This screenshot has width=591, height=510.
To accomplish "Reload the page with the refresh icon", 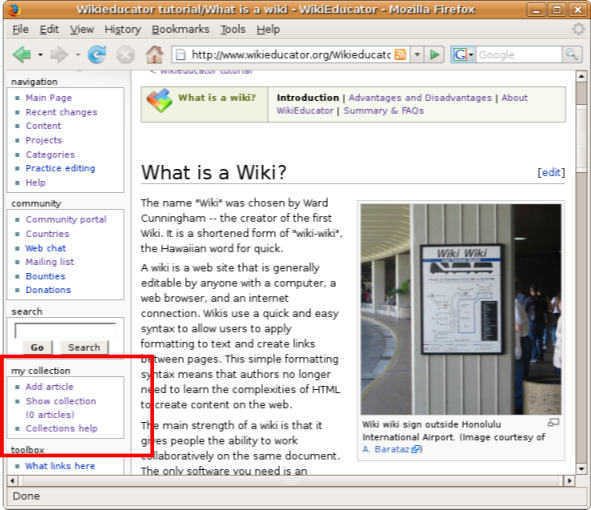I will click(97, 55).
